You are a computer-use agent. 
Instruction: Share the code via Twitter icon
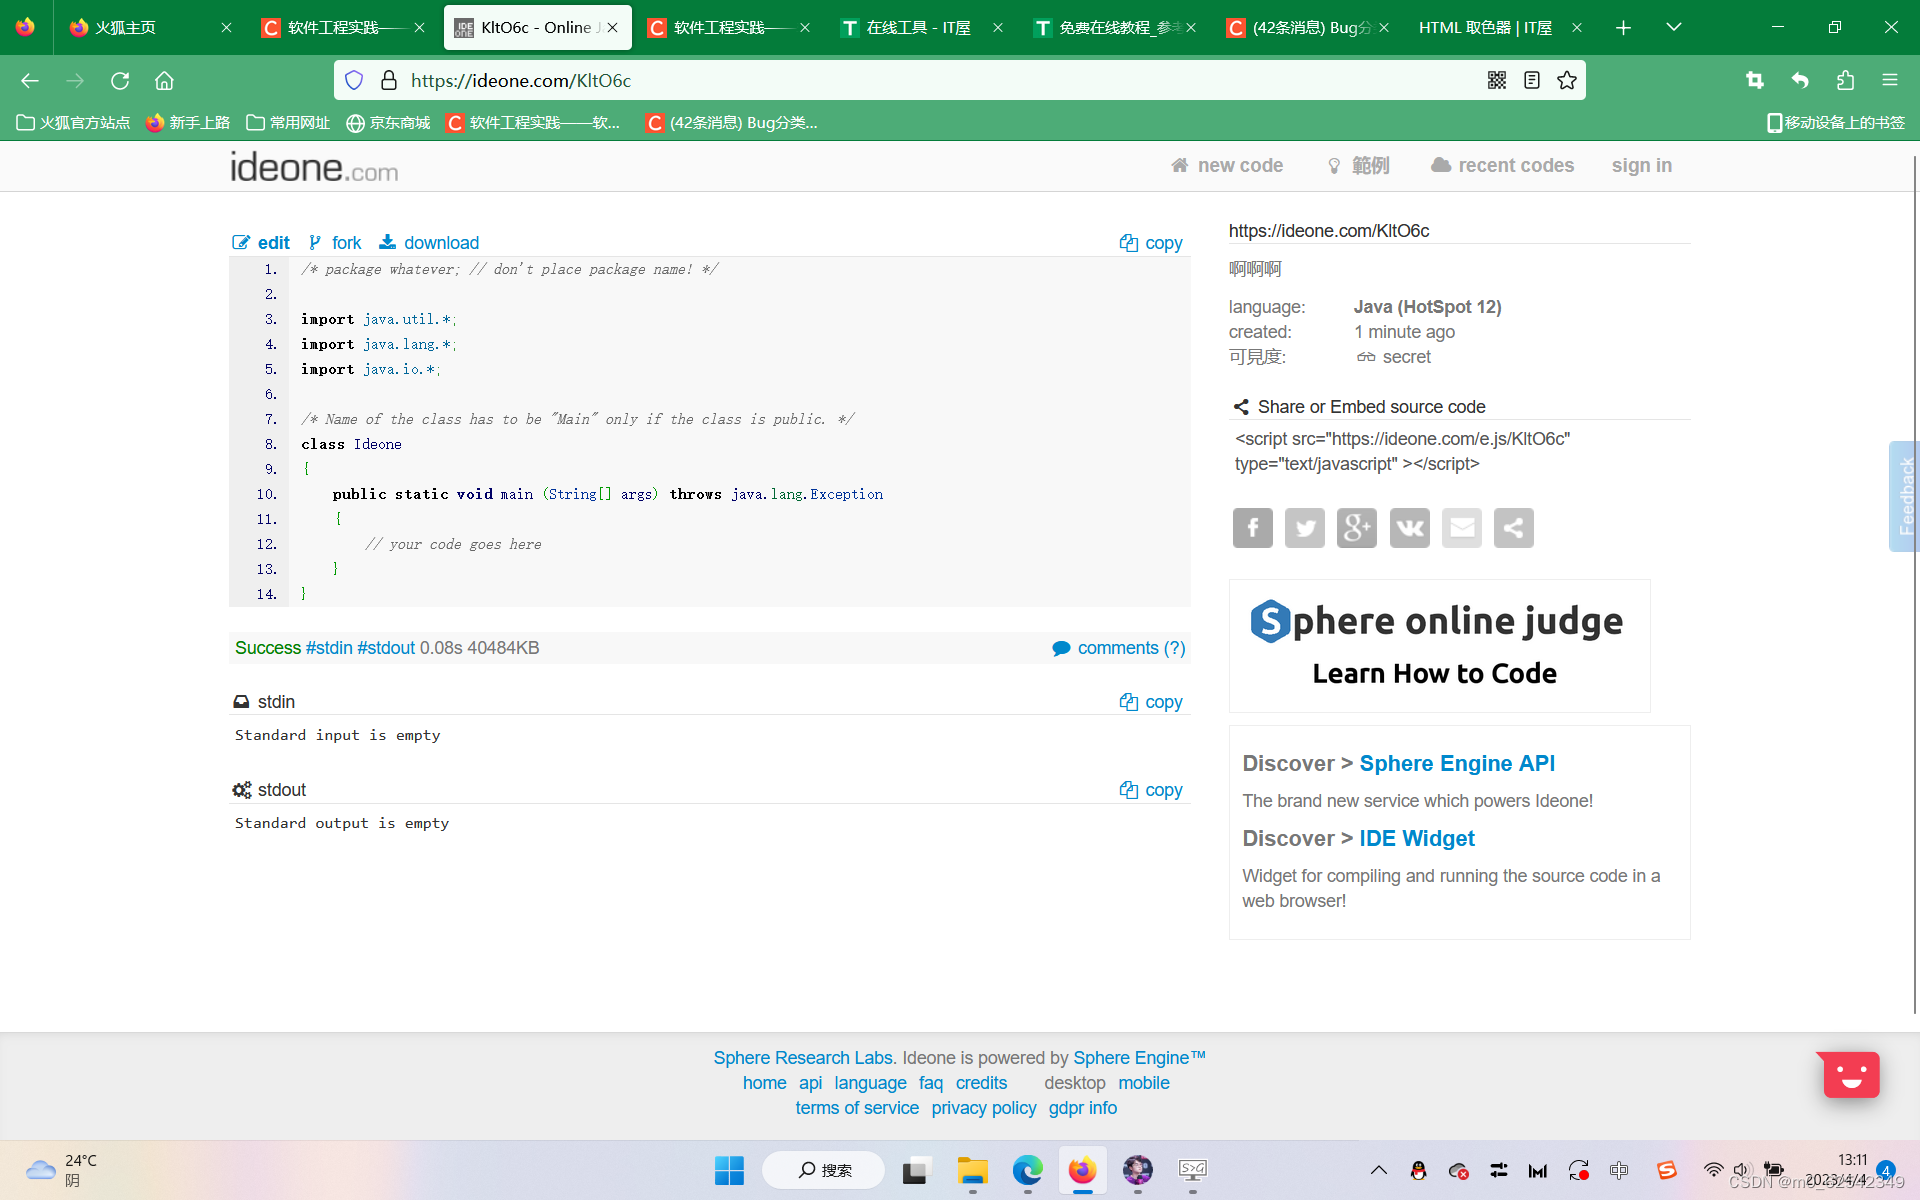point(1304,528)
